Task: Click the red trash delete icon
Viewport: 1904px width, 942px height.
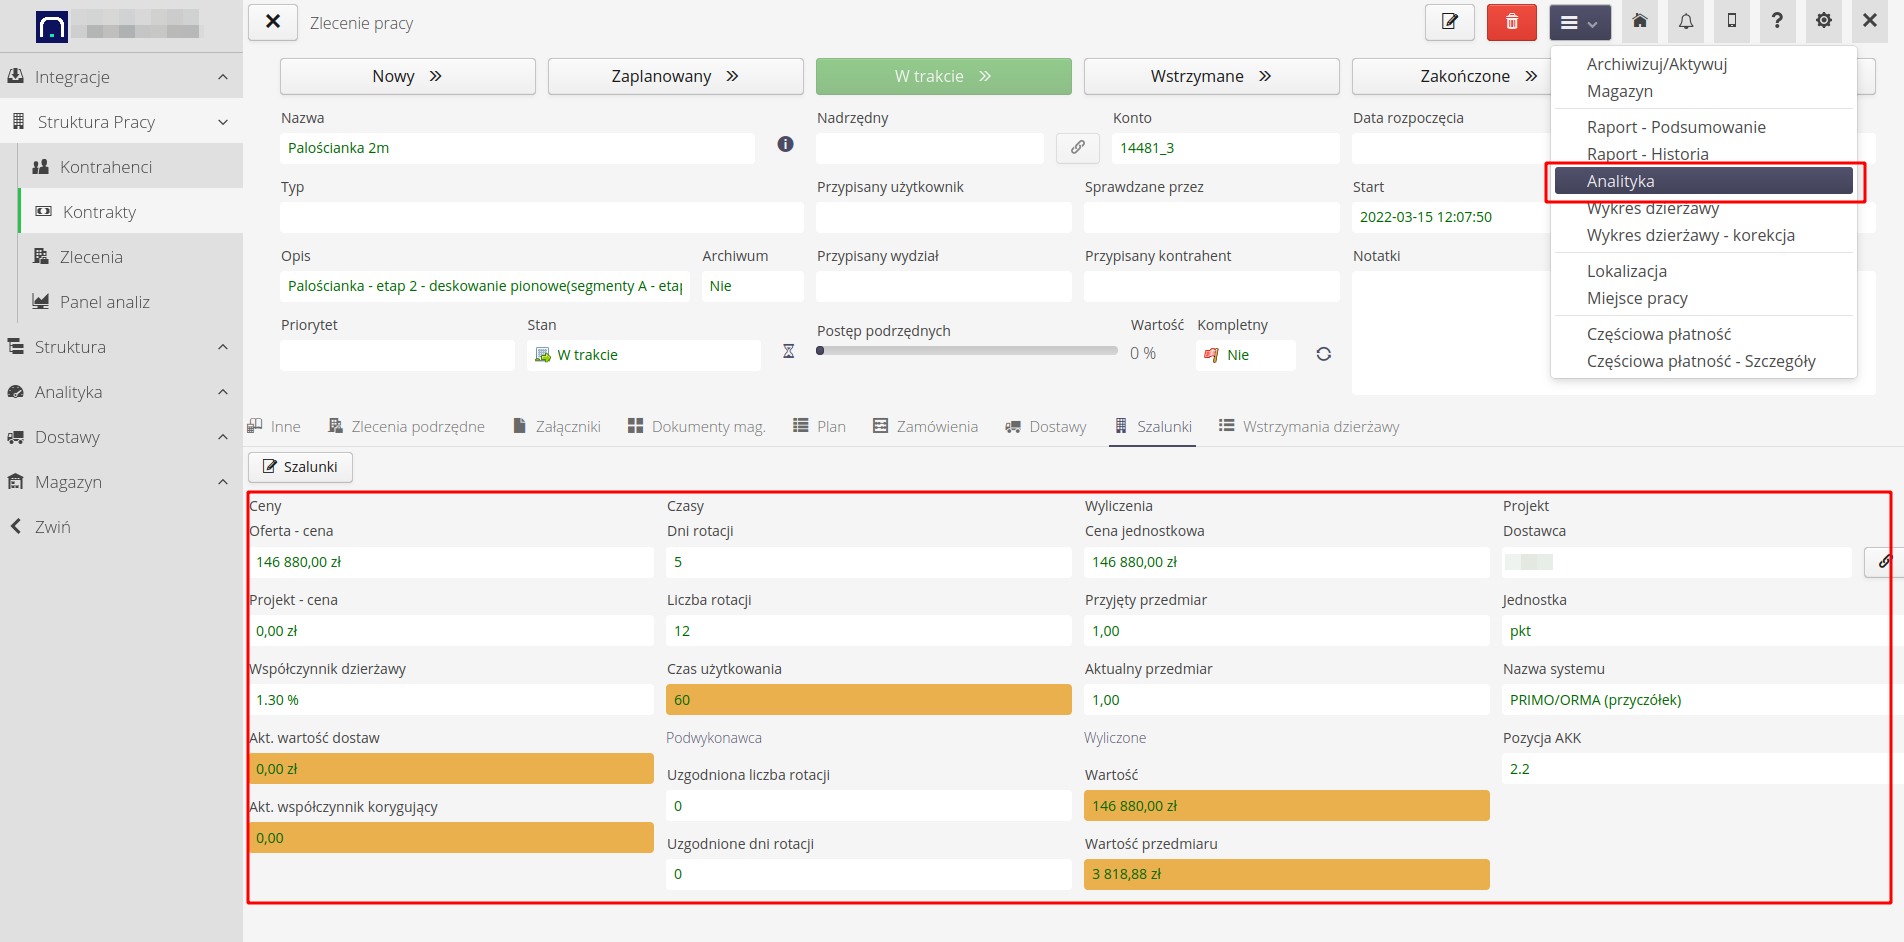Action: 1511,22
